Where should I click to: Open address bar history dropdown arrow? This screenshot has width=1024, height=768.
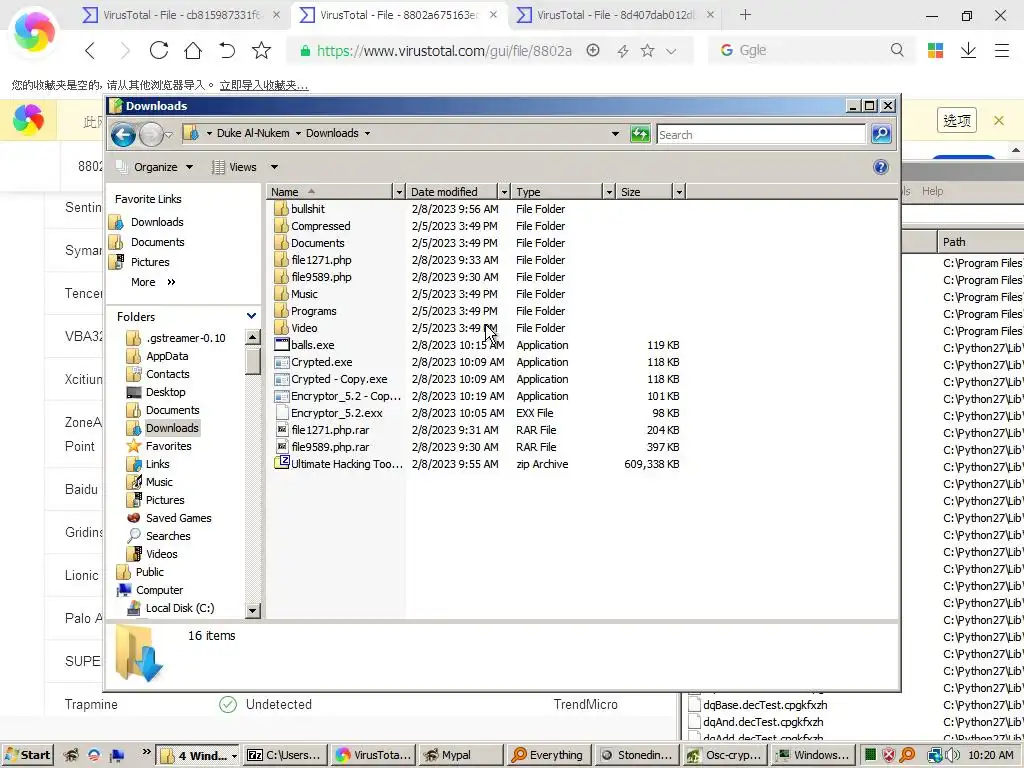coord(615,134)
